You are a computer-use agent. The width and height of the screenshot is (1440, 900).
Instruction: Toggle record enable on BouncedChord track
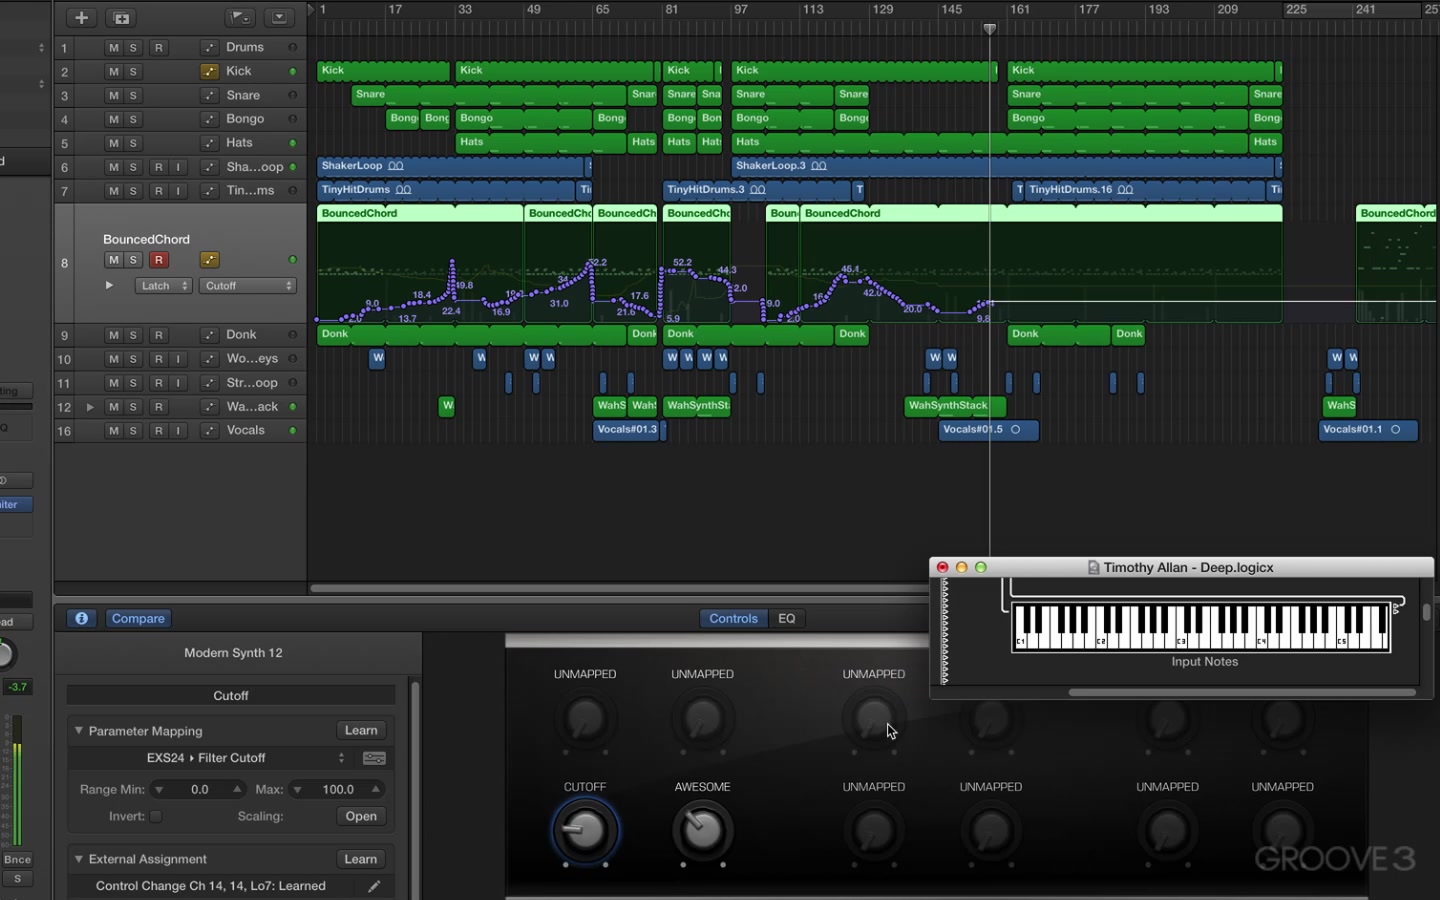tap(158, 260)
